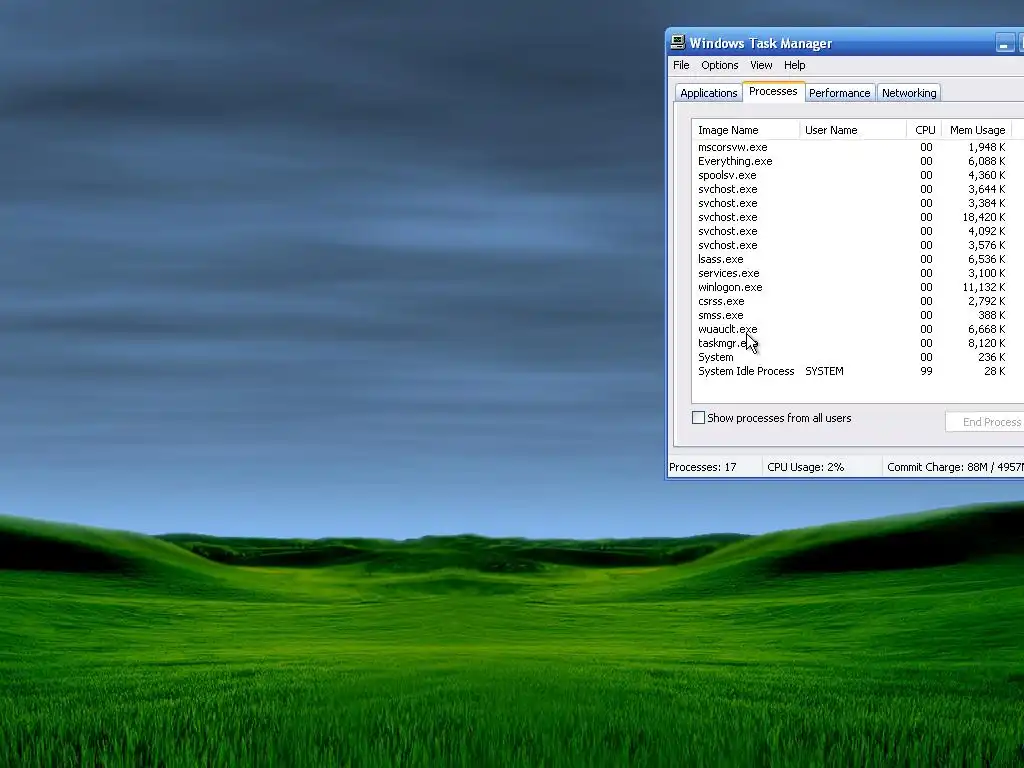
Task: Switch to the Performance tab
Action: pos(839,93)
